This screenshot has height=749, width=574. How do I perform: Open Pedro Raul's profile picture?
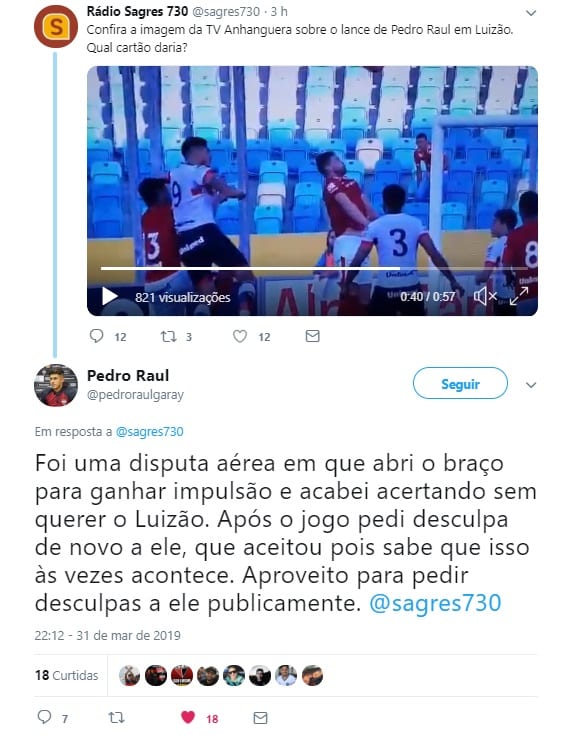(x=56, y=385)
